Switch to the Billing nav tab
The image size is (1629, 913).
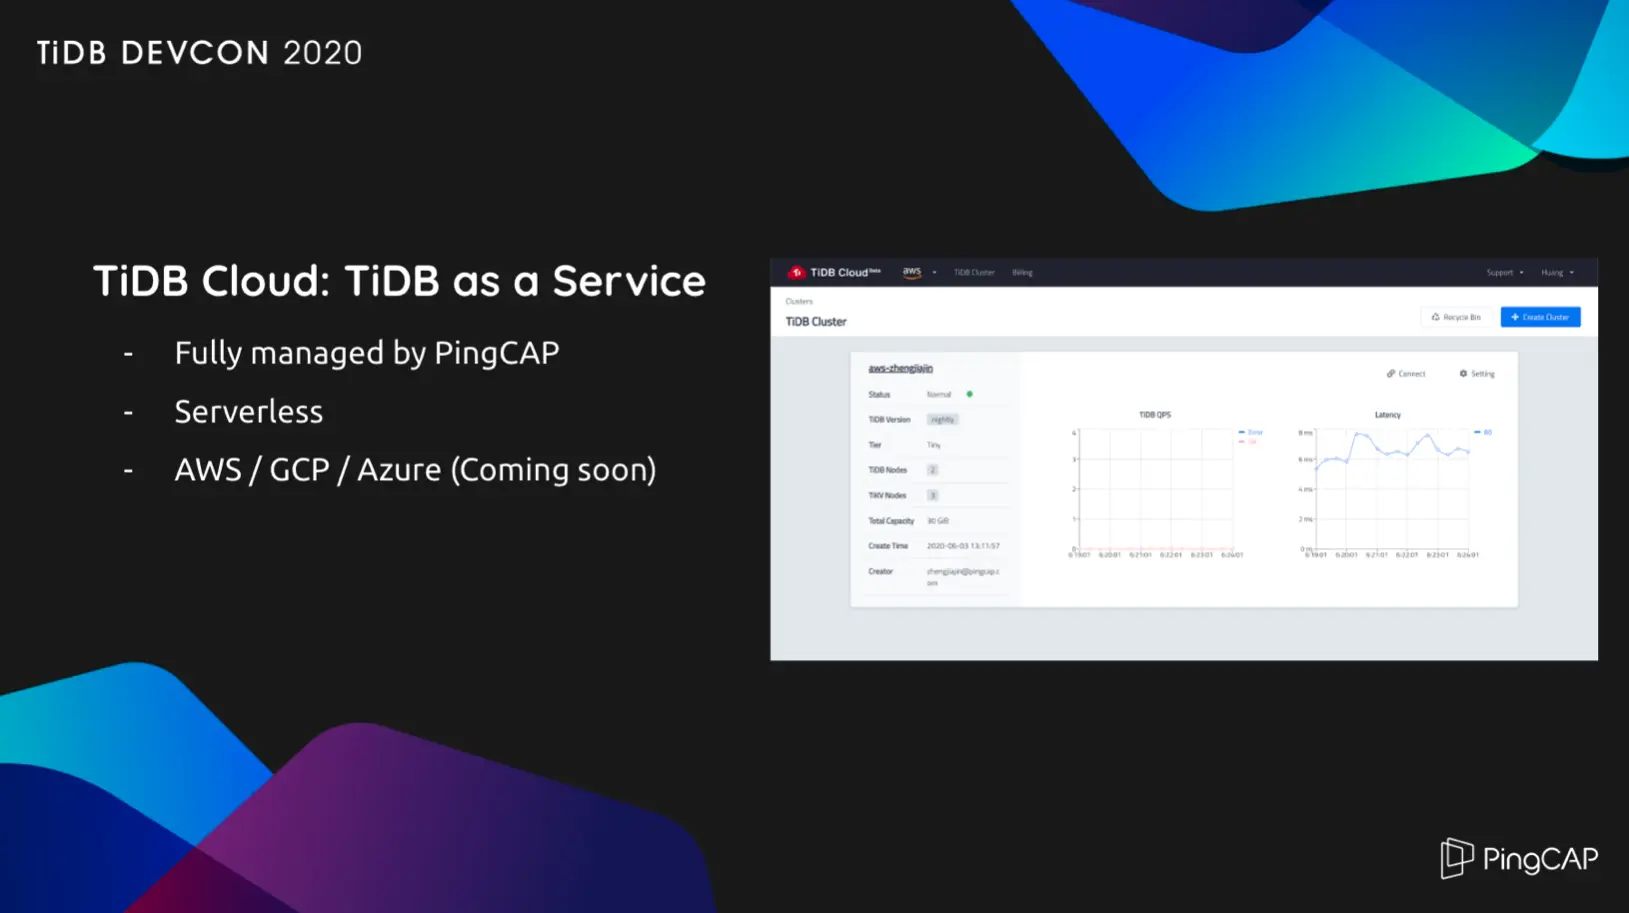point(1022,272)
